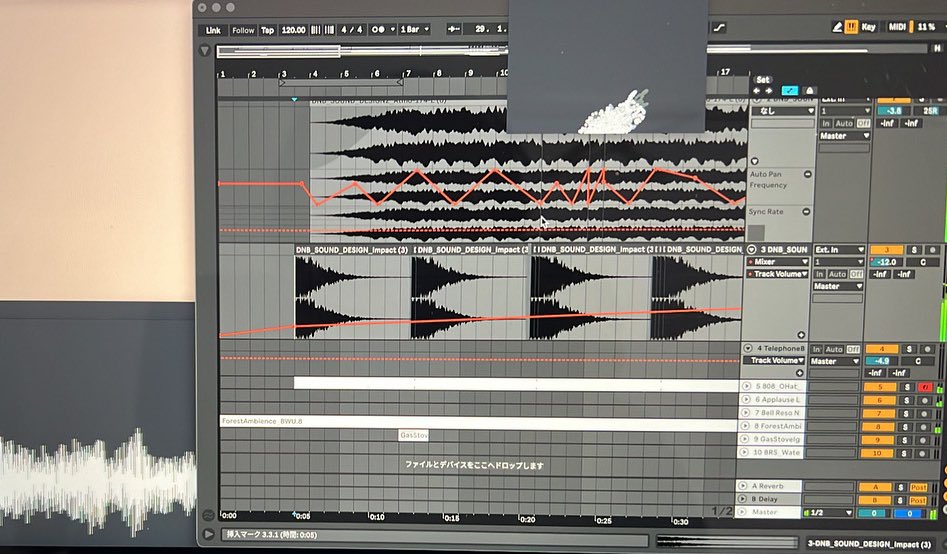This screenshot has width=947, height=554.
Task: Open track 3 Ext. In input dropdown
Action: pos(839,250)
